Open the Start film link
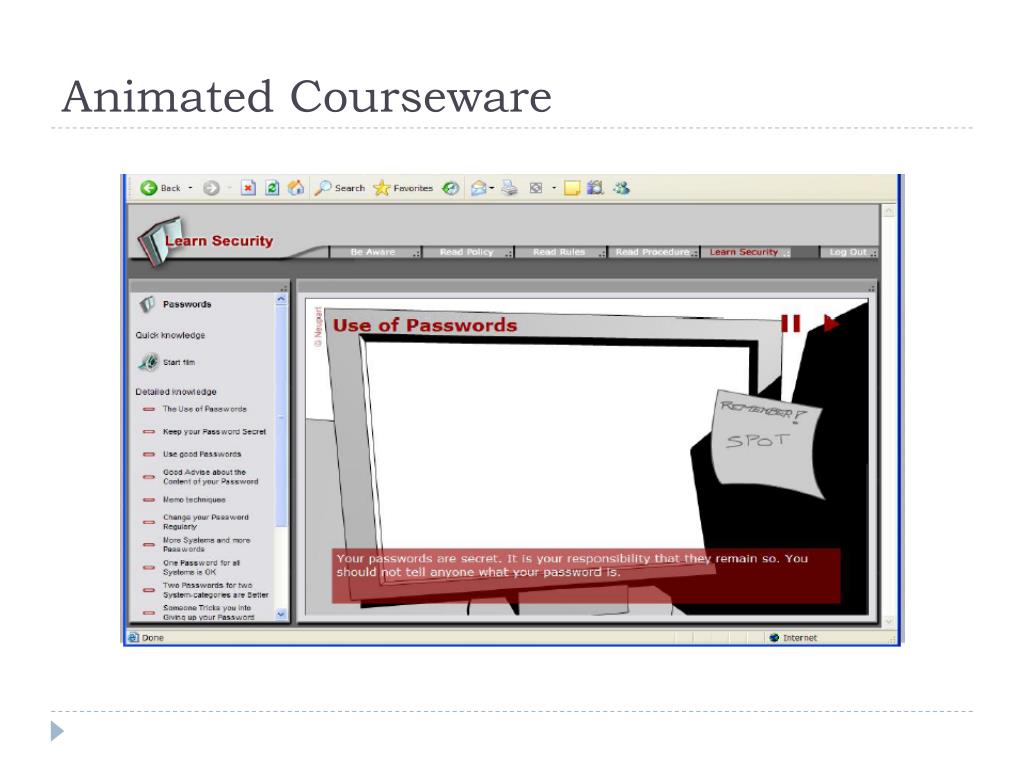 click(179, 362)
